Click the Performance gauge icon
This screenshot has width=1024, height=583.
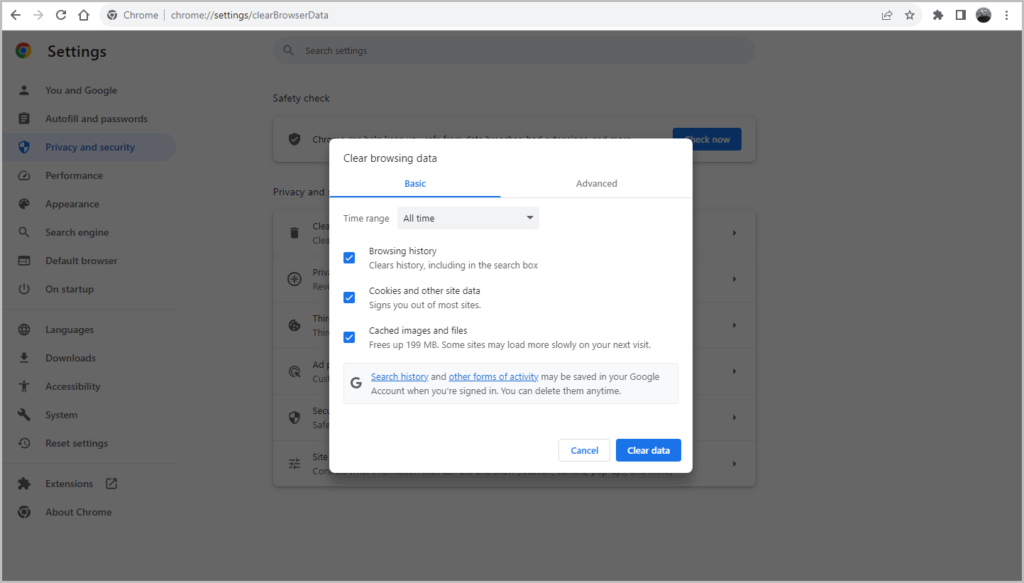point(24,176)
